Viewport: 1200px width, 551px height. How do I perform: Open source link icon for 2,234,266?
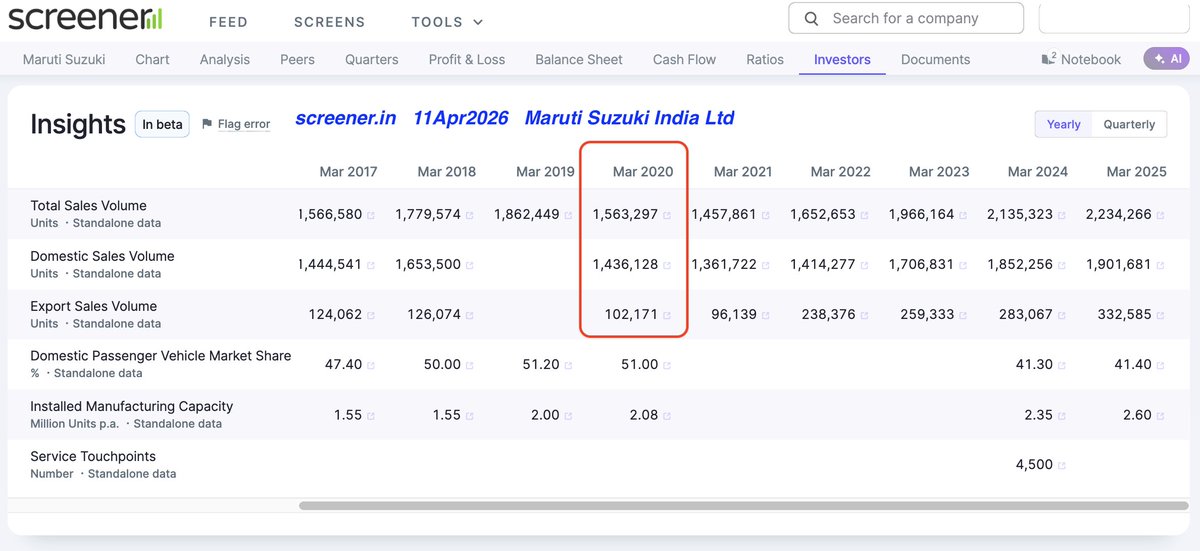(1160, 215)
